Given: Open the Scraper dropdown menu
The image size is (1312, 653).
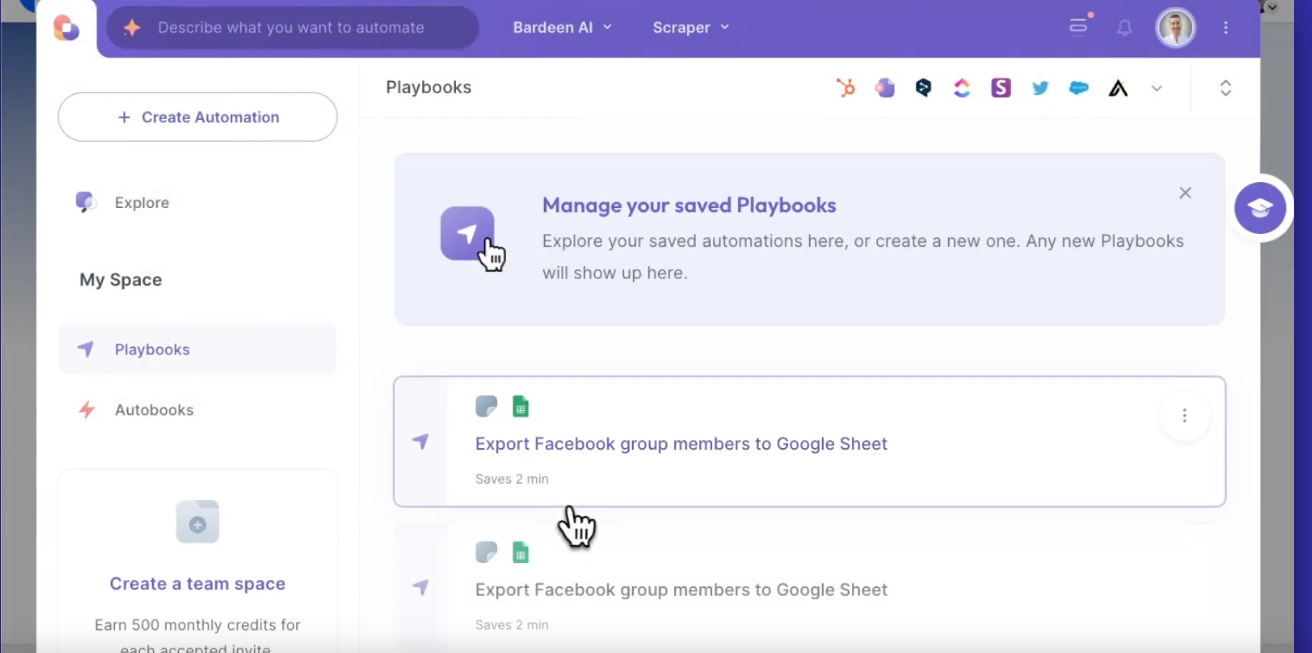Looking at the screenshot, I should click(x=691, y=27).
